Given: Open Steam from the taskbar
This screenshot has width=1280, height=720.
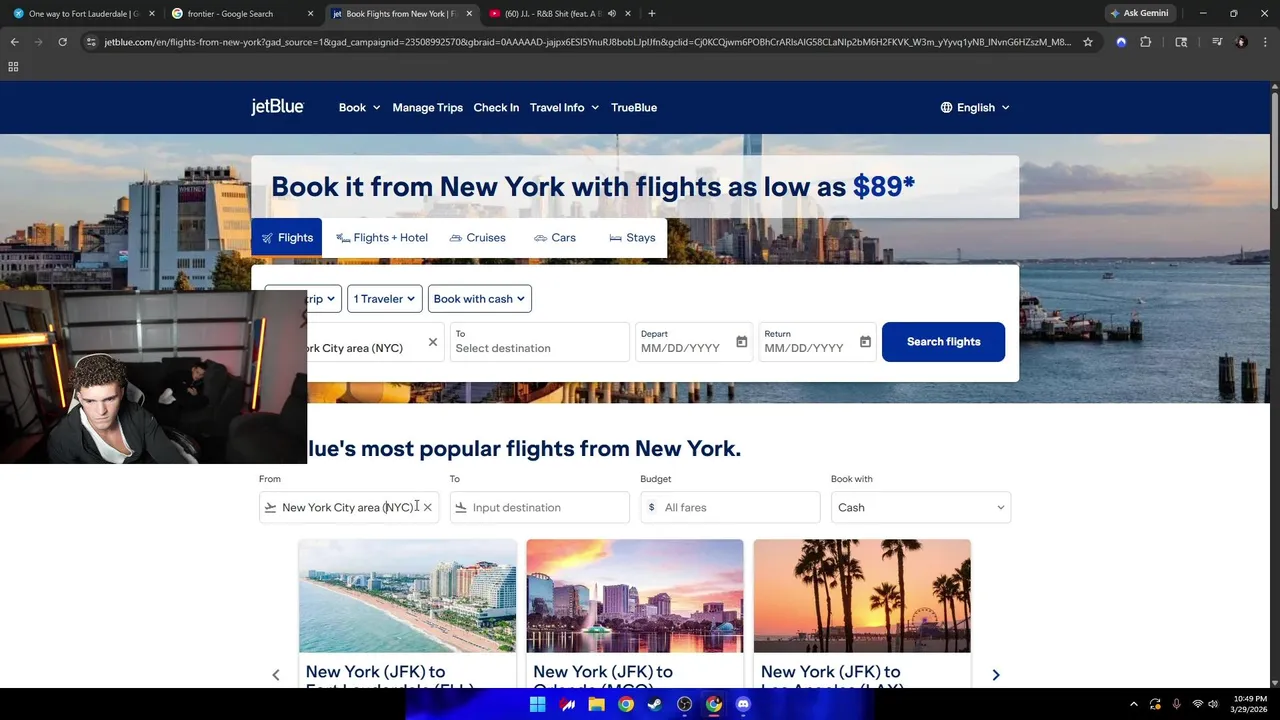Looking at the screenshot, I should click(x=654, y=704).
